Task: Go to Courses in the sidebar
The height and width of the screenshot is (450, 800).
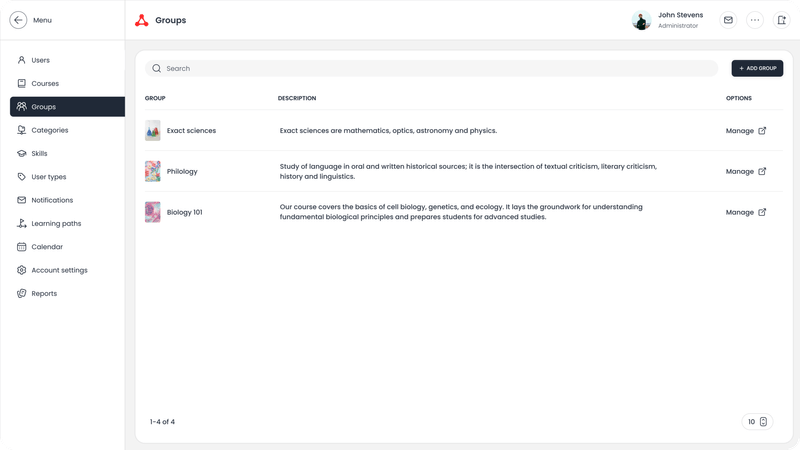Action: pyautogui.click(x=44, y=84)
